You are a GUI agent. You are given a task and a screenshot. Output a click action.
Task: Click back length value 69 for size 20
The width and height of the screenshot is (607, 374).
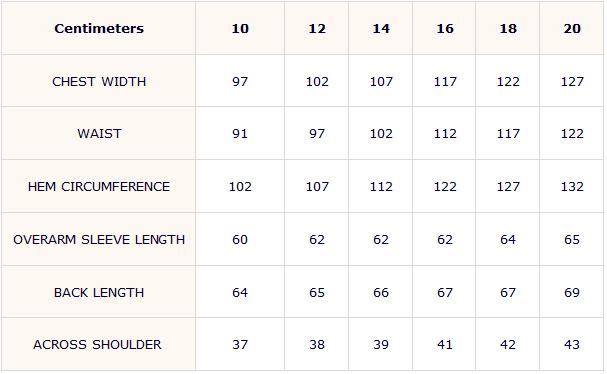(x=572, y=293)
